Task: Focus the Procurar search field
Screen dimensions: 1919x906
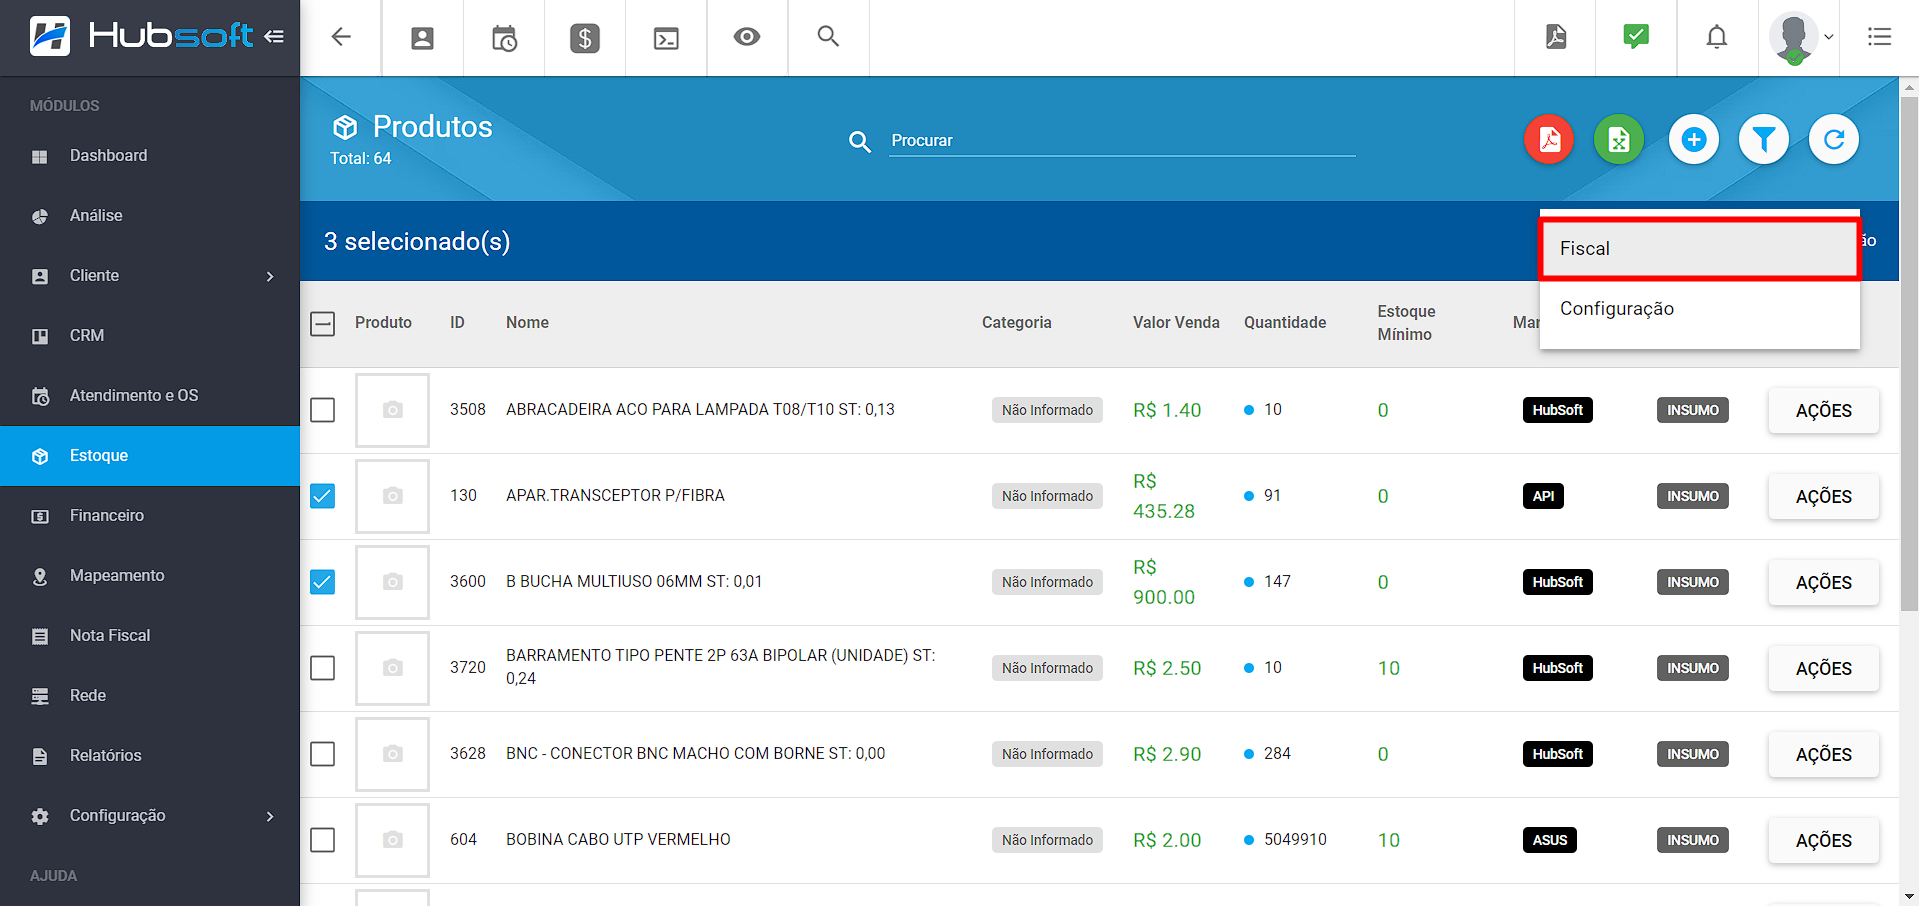Action: click(x=1122, y=140)
